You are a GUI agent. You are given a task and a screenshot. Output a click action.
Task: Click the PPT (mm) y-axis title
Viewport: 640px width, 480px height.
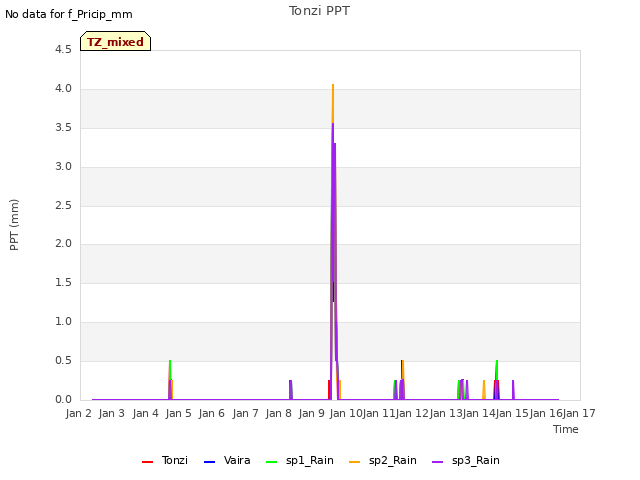tap(14, 224)
